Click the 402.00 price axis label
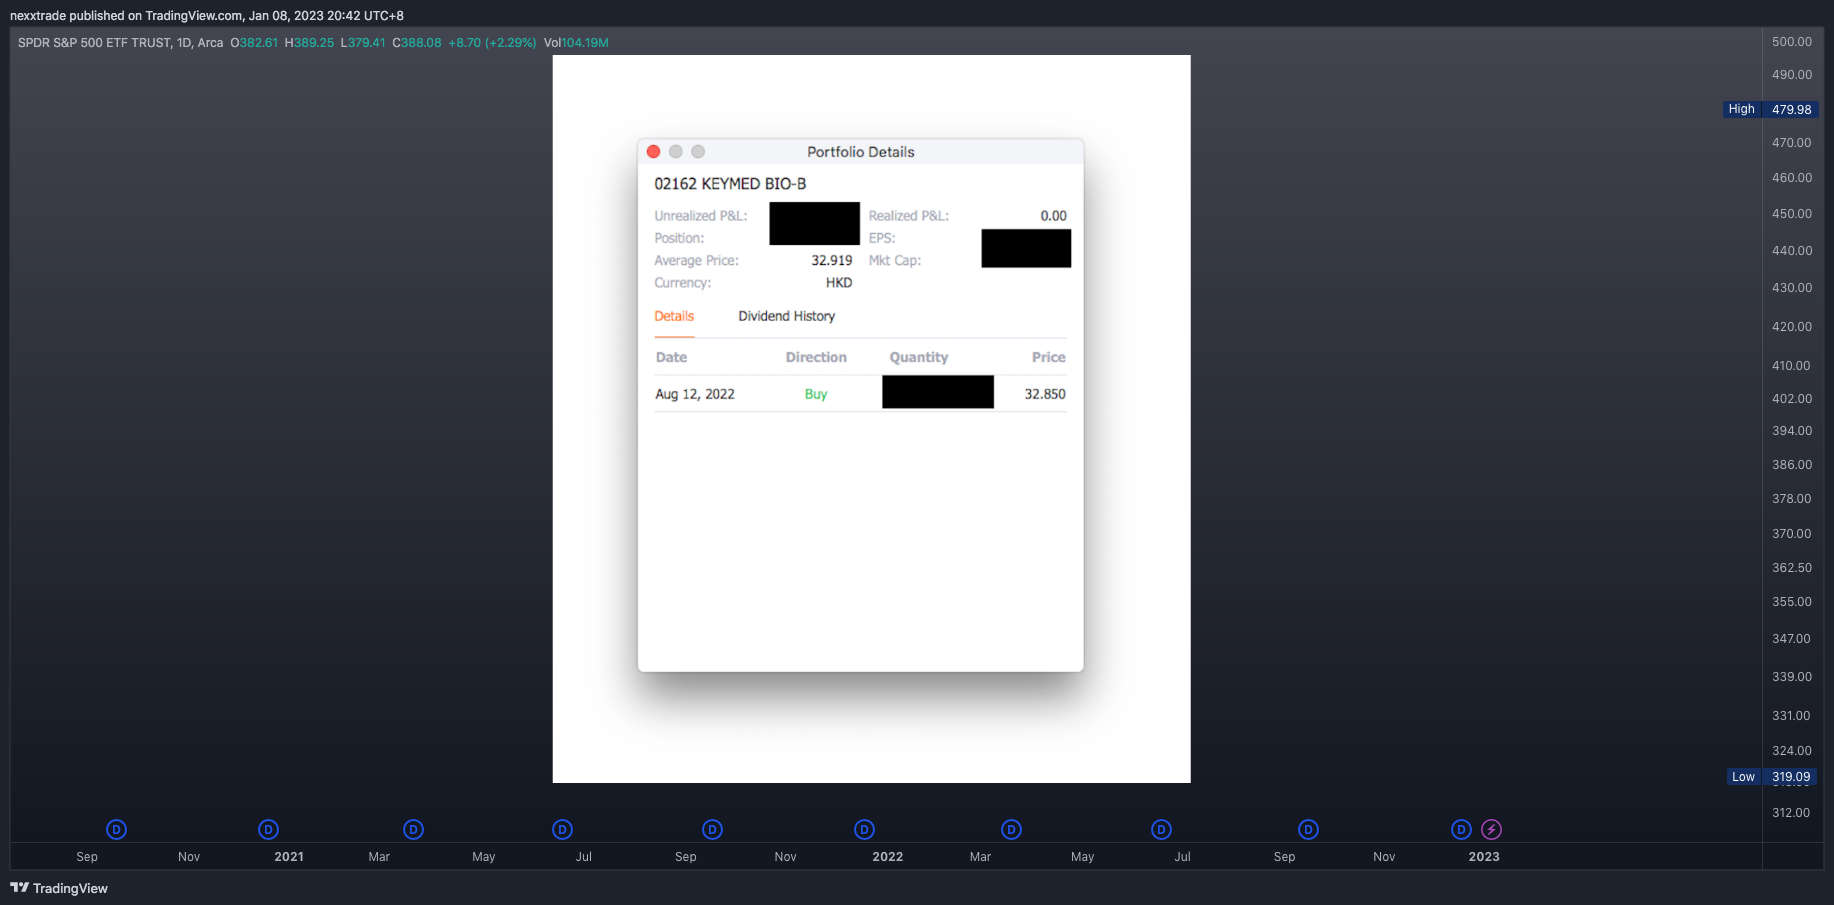Viewport: 1834px width, 905px height. [x=1791, y=399]
